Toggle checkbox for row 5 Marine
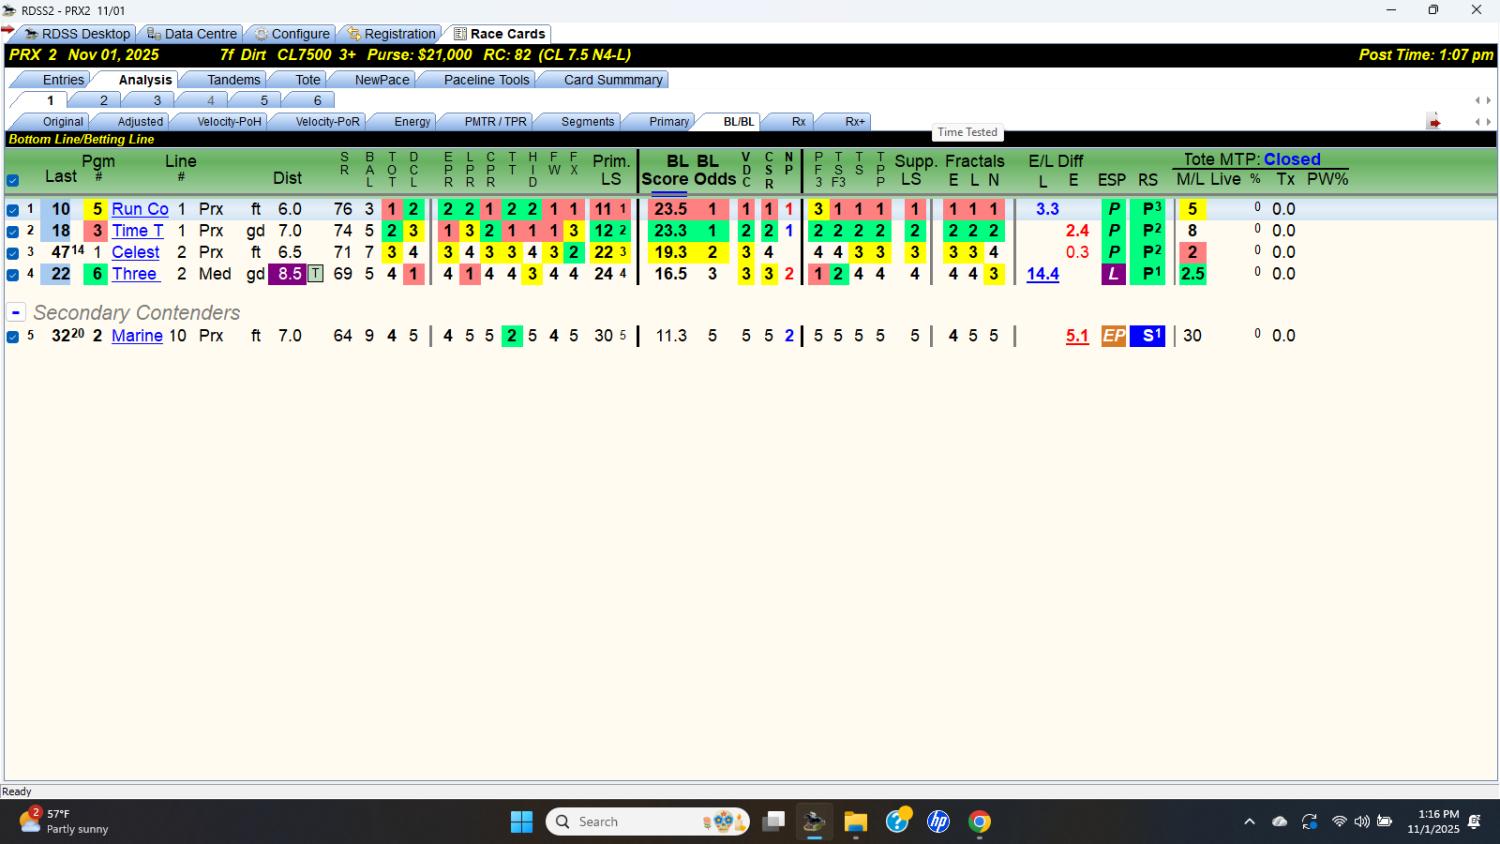1500x844 pixels. pos(13,337)
